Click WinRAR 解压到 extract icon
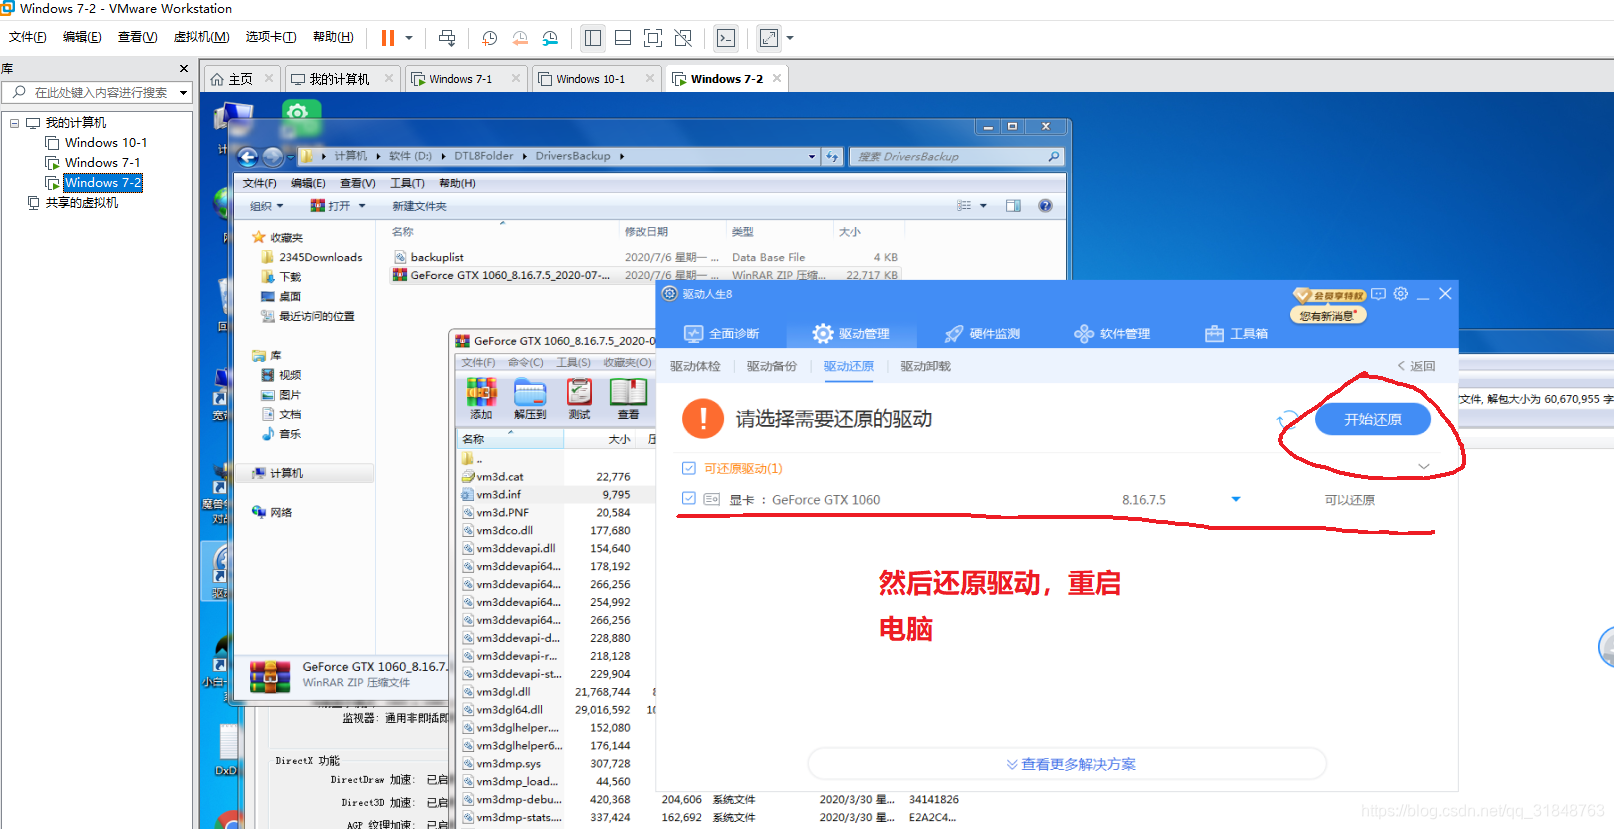Screen dimensions: 1614x829 530,398
